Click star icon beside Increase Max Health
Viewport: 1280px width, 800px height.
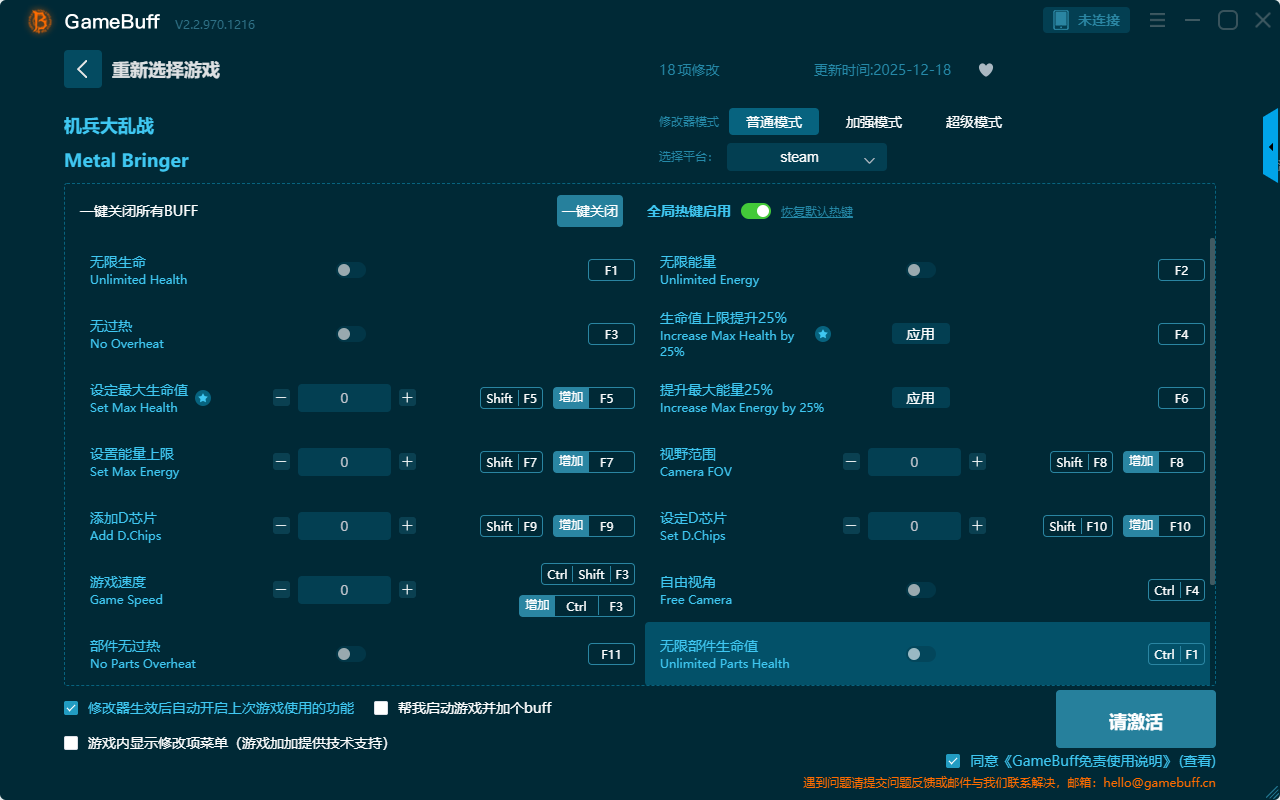tap(822, 334)
